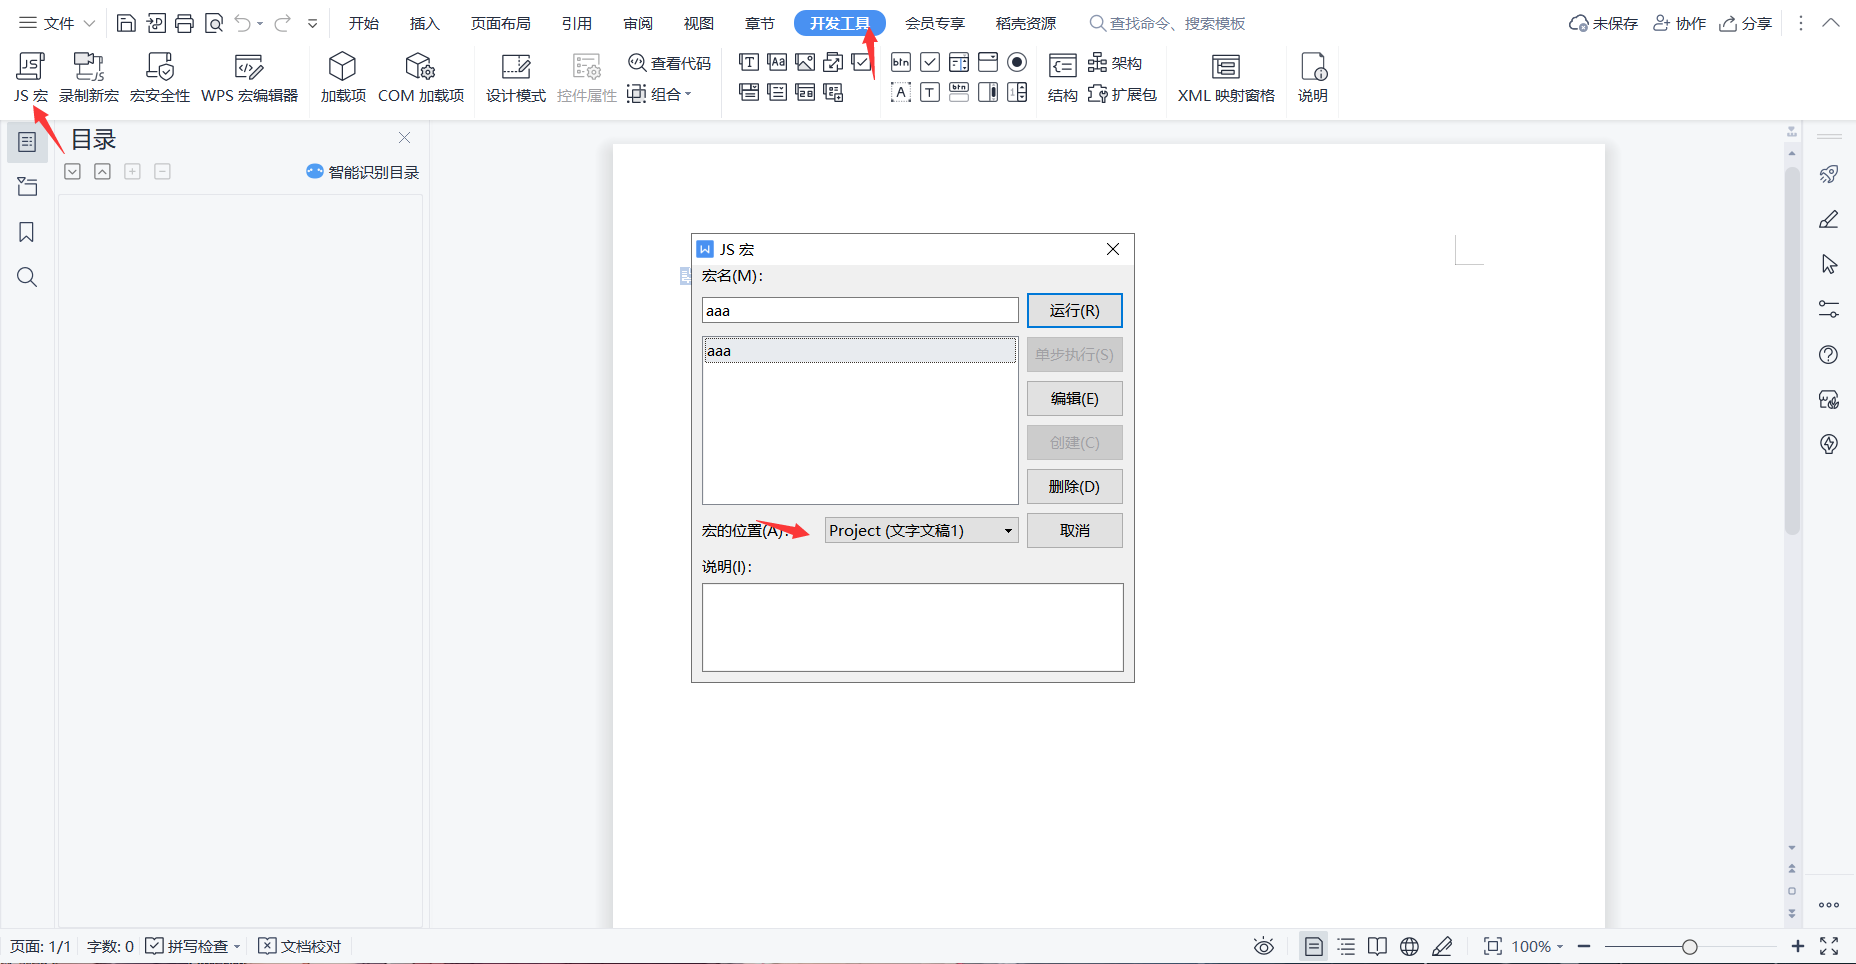Insert btn command button control
1856x964 pixels.
point(901,62)
